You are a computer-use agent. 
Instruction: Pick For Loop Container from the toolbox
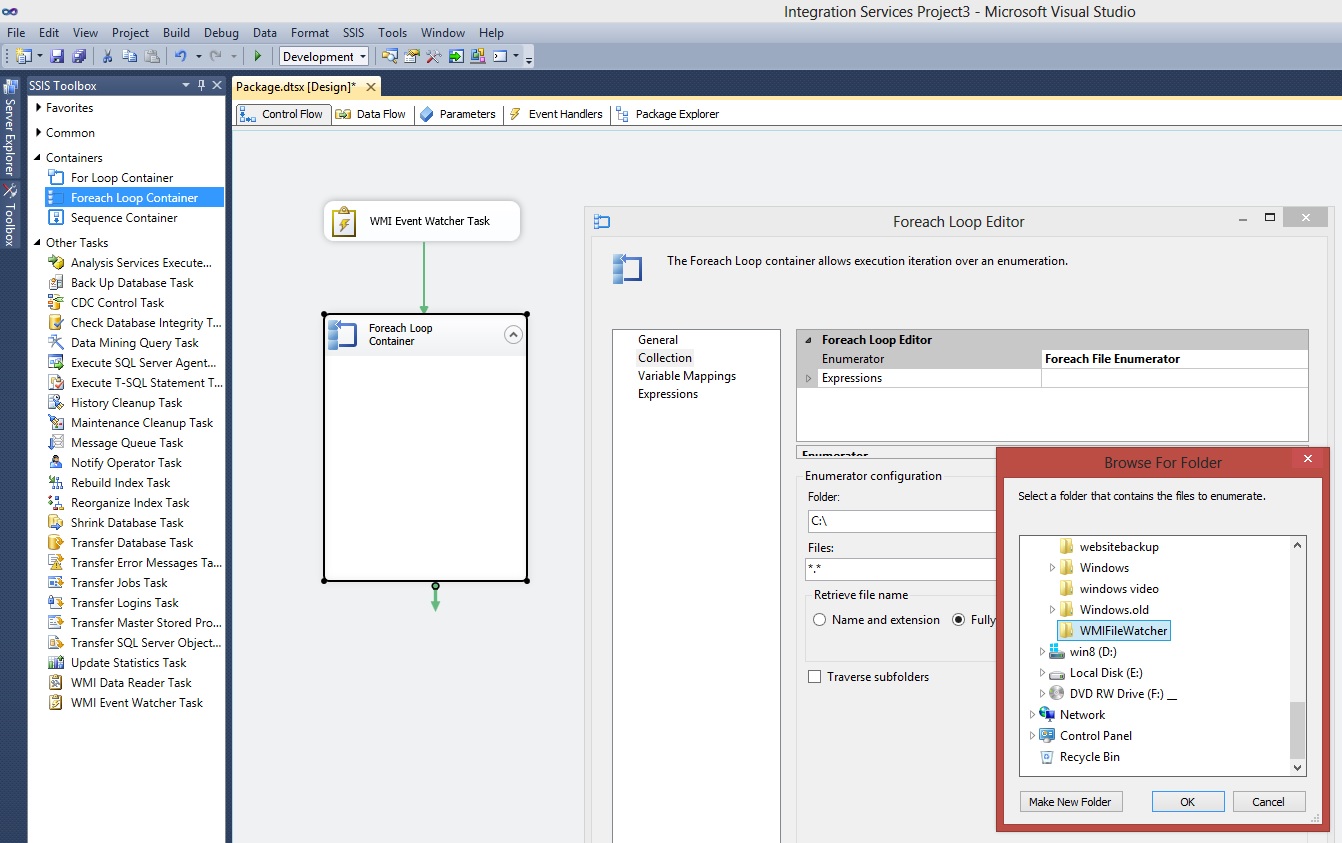pyautogui.click(x=121, y=178)
